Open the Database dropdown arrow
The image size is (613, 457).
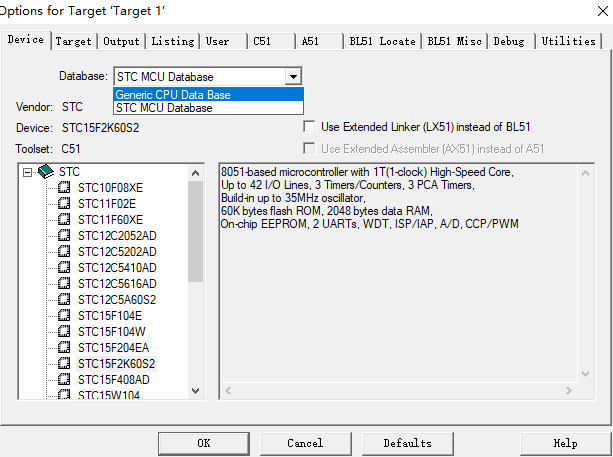[293, 77]
